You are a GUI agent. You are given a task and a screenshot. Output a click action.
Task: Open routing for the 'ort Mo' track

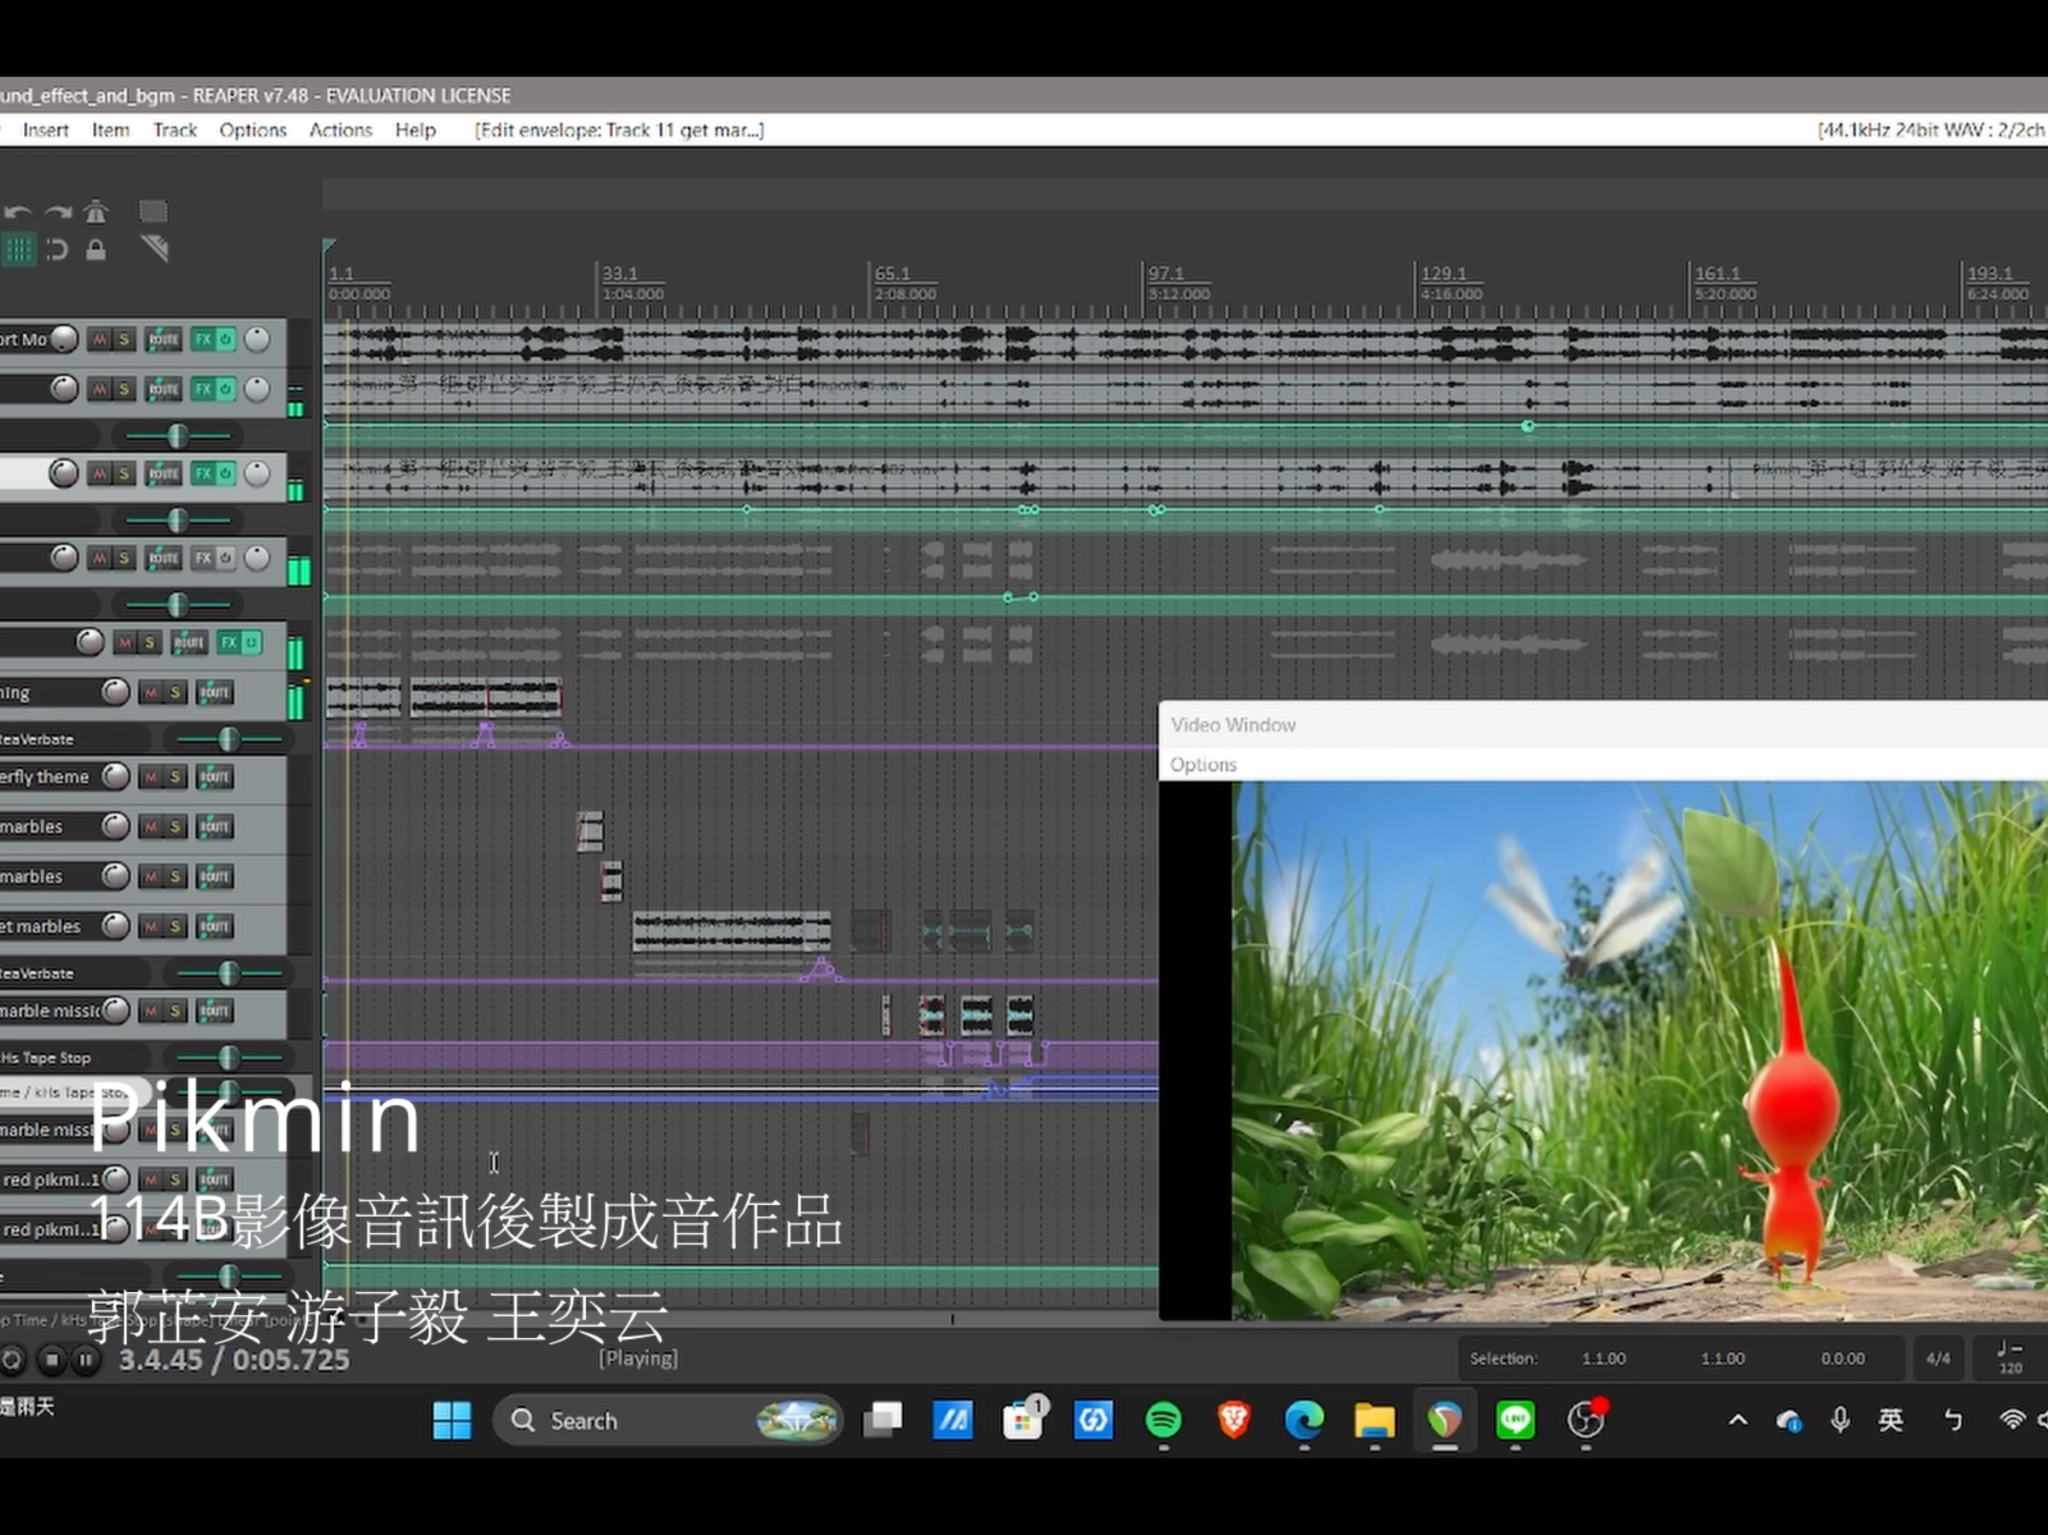[x=163, y=340]
